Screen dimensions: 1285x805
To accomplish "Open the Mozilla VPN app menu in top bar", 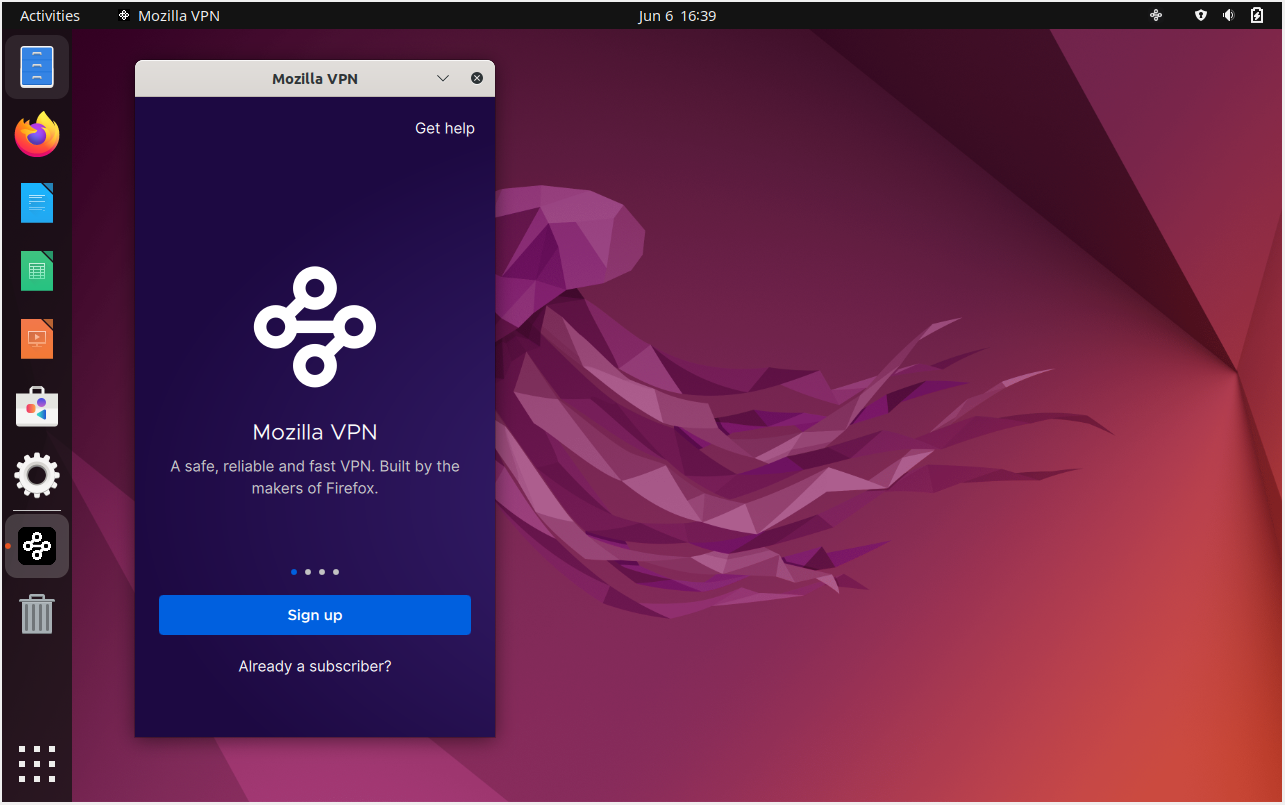I will coord(169,15).
